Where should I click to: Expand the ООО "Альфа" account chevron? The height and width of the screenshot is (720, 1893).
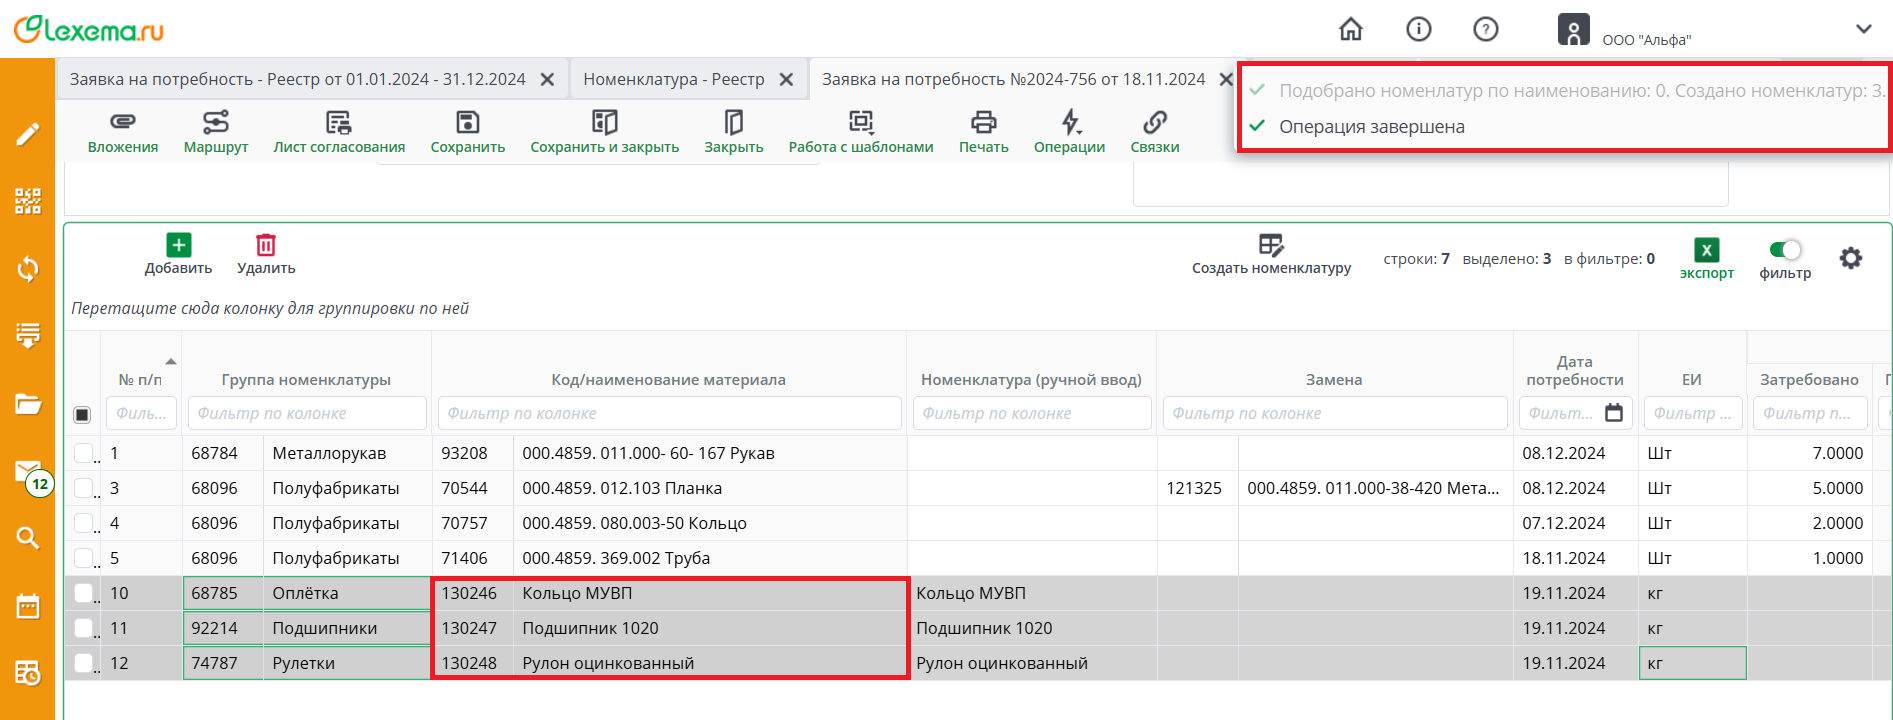[x=1863, y=30]
